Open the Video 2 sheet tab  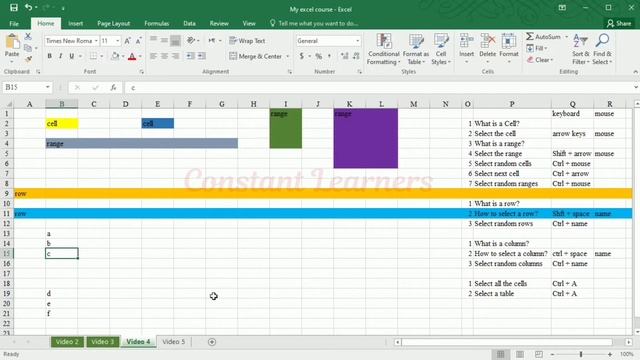click(67, 342)
